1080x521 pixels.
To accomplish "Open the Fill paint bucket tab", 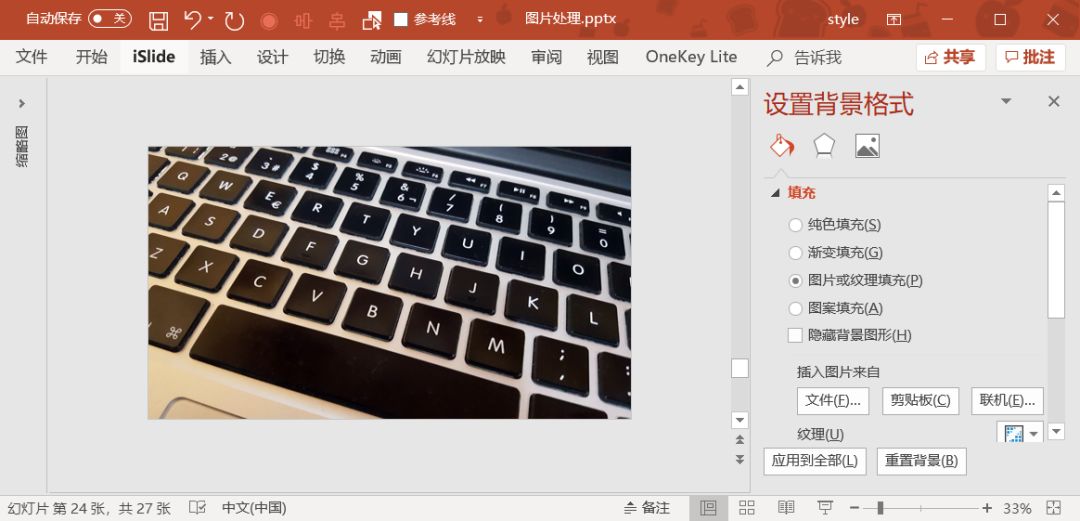I will click(x=781, y=146).
